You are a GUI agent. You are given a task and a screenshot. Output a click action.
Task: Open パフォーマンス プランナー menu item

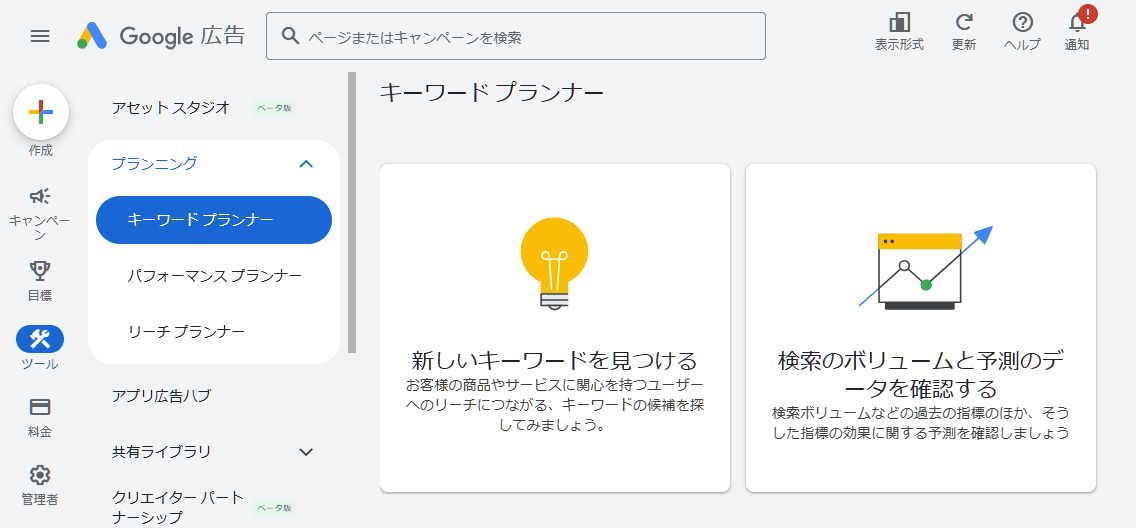point(215,275)
